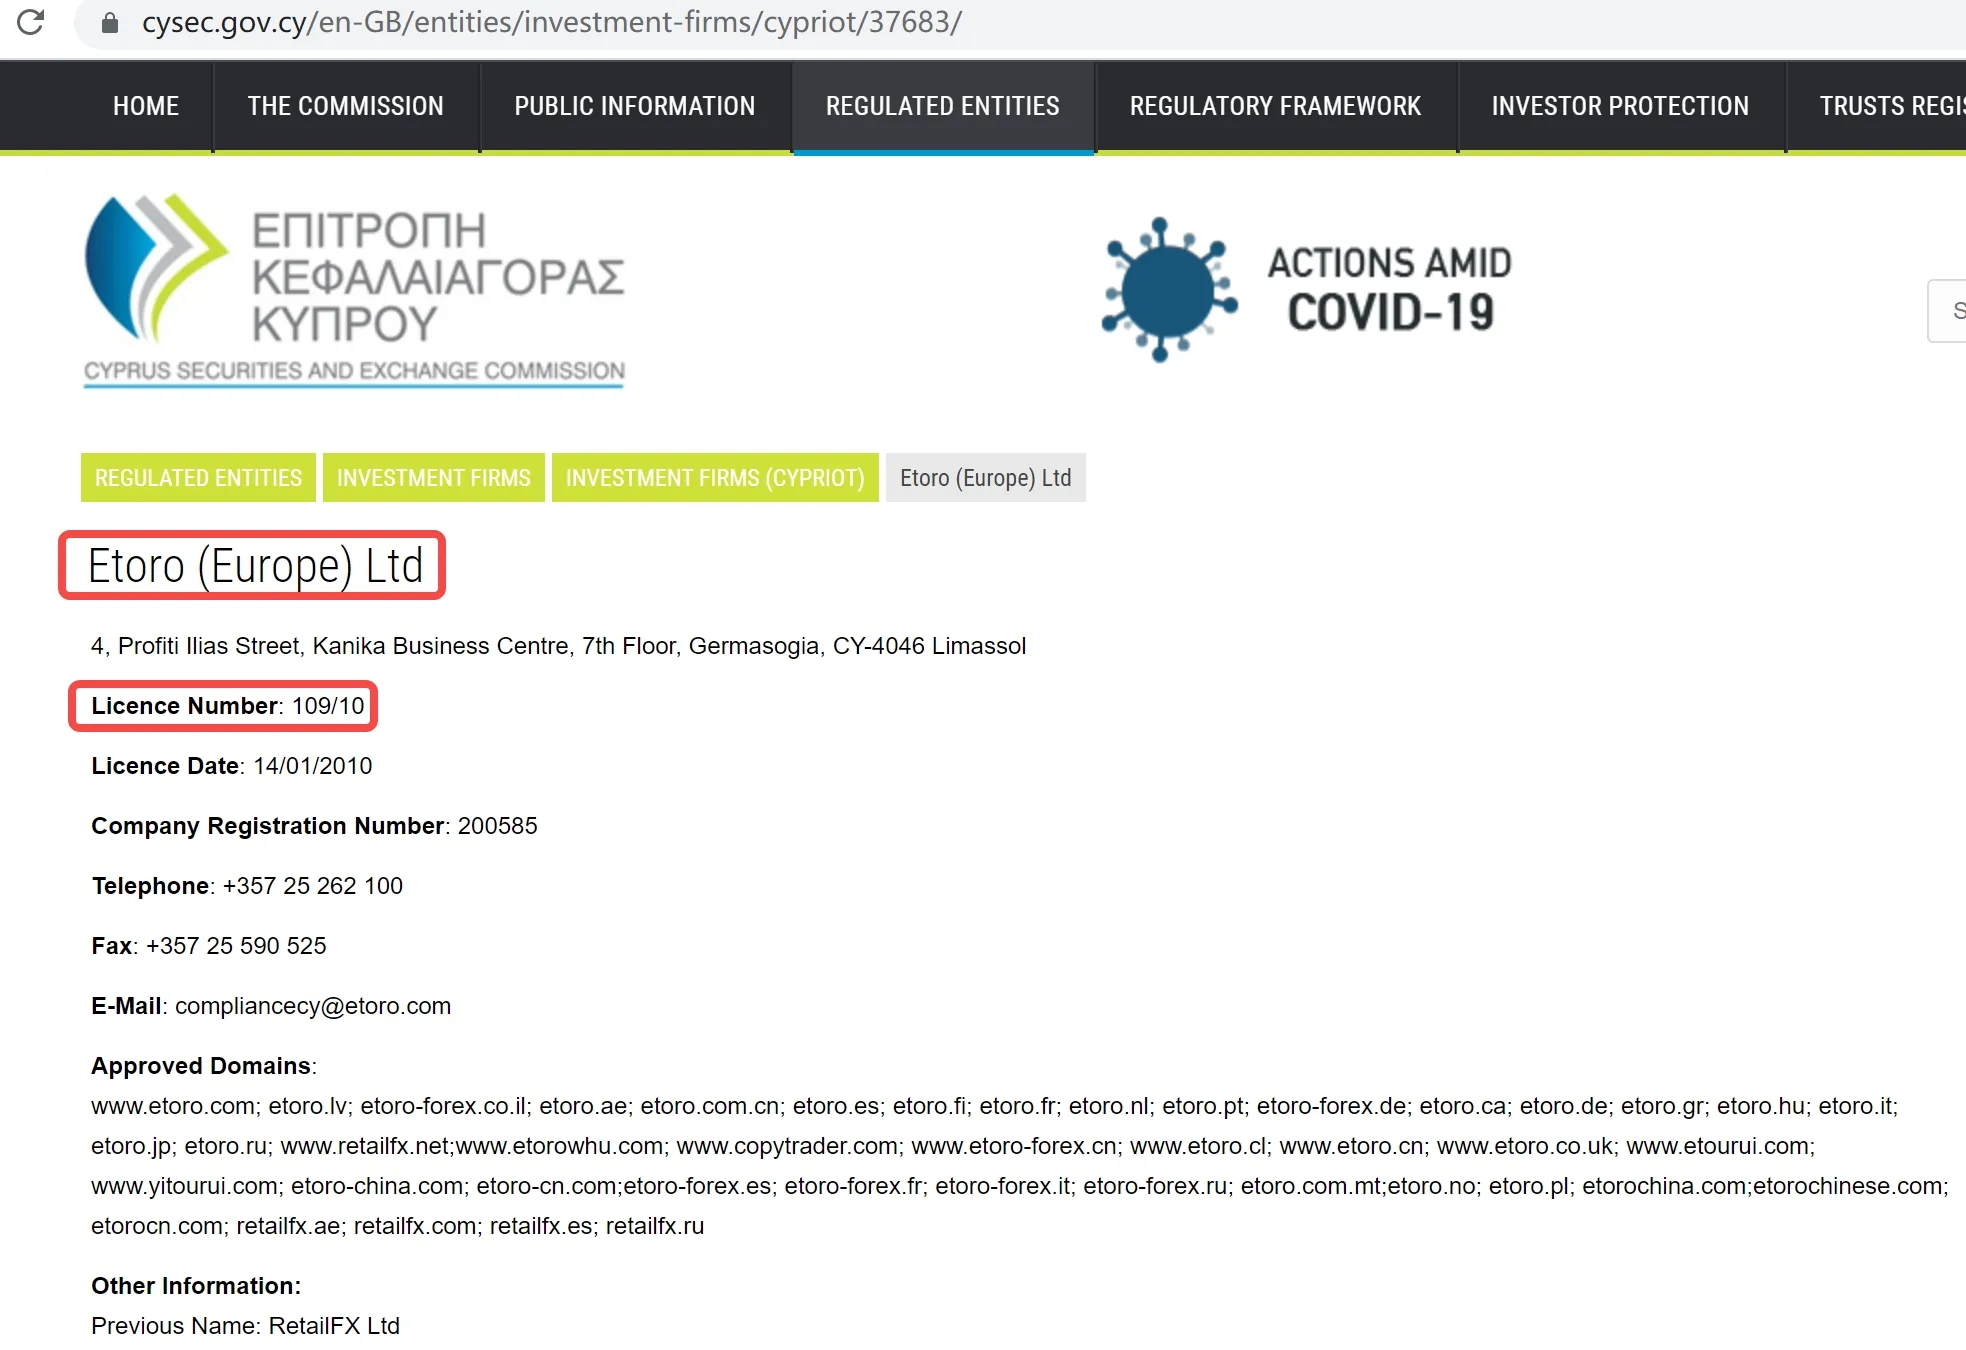Open THE COMMISSION menu
This screenshot has height=1350, width=1966.
click(x=346, y=106)
